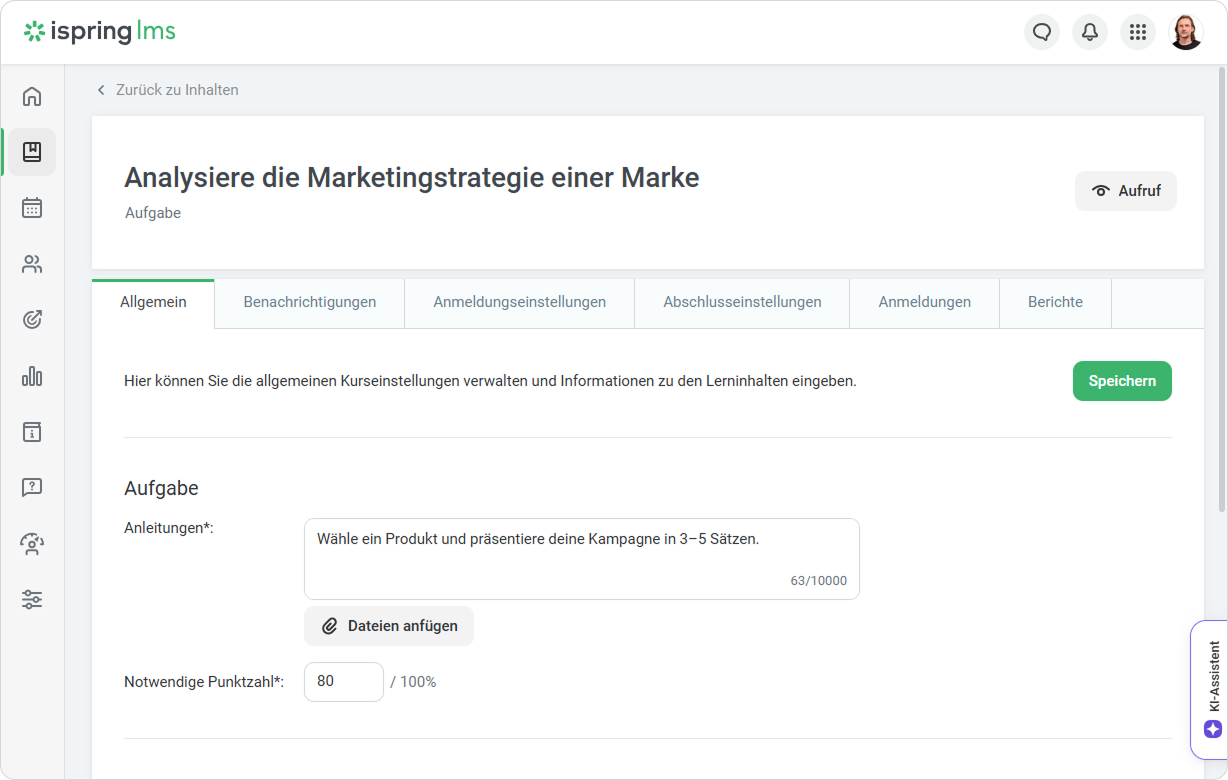Click the Aufruf preview button
1228x780 pixels.
1126,191
